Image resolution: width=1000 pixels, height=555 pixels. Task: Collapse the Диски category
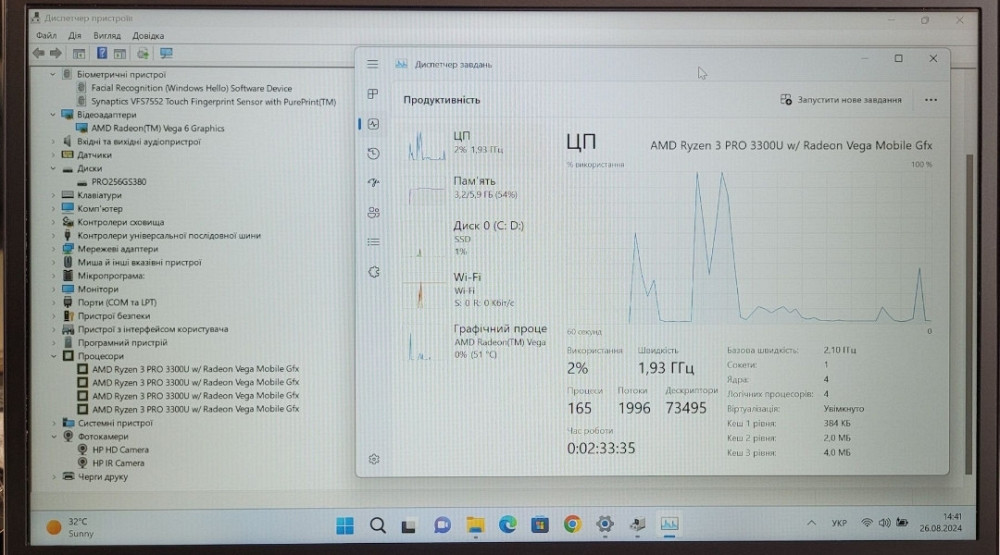(53, 168)
